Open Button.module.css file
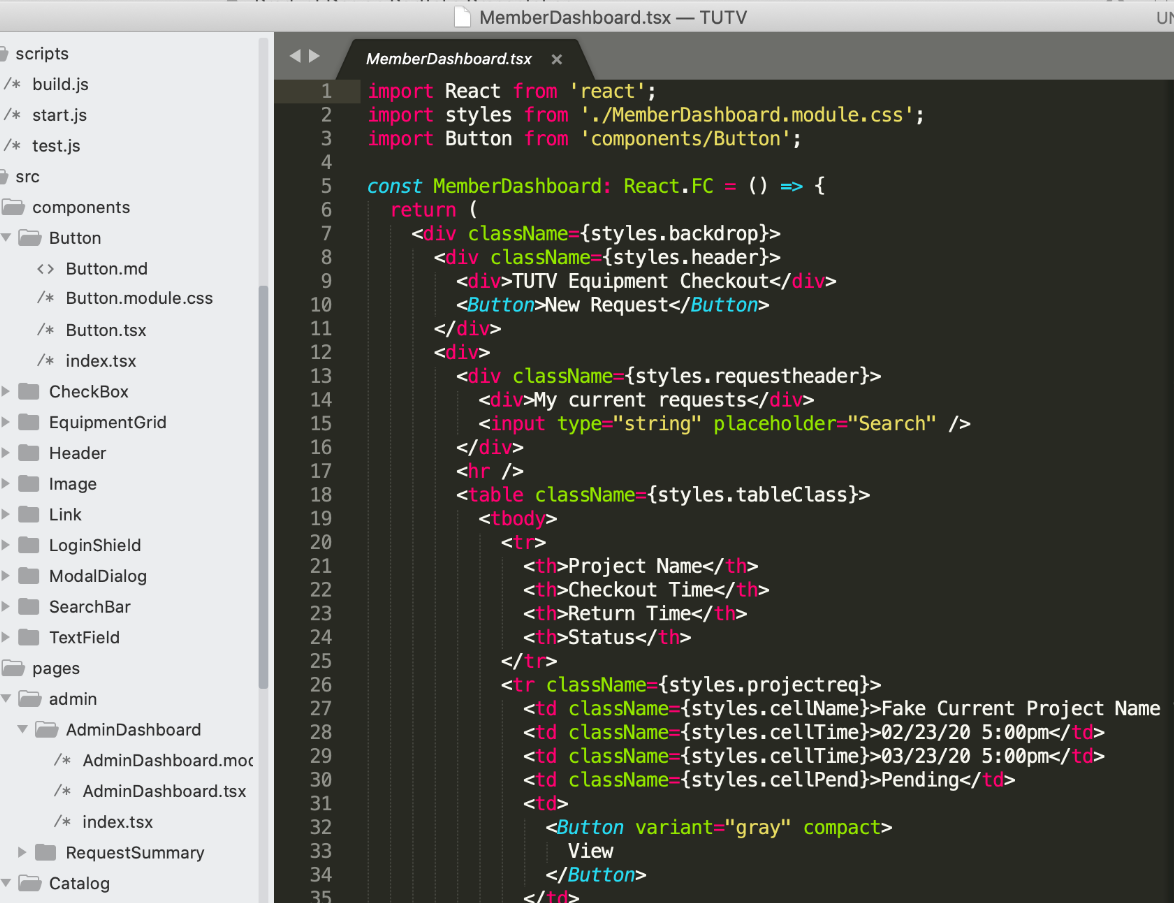 pyautogui.click(x=139, y=298)
